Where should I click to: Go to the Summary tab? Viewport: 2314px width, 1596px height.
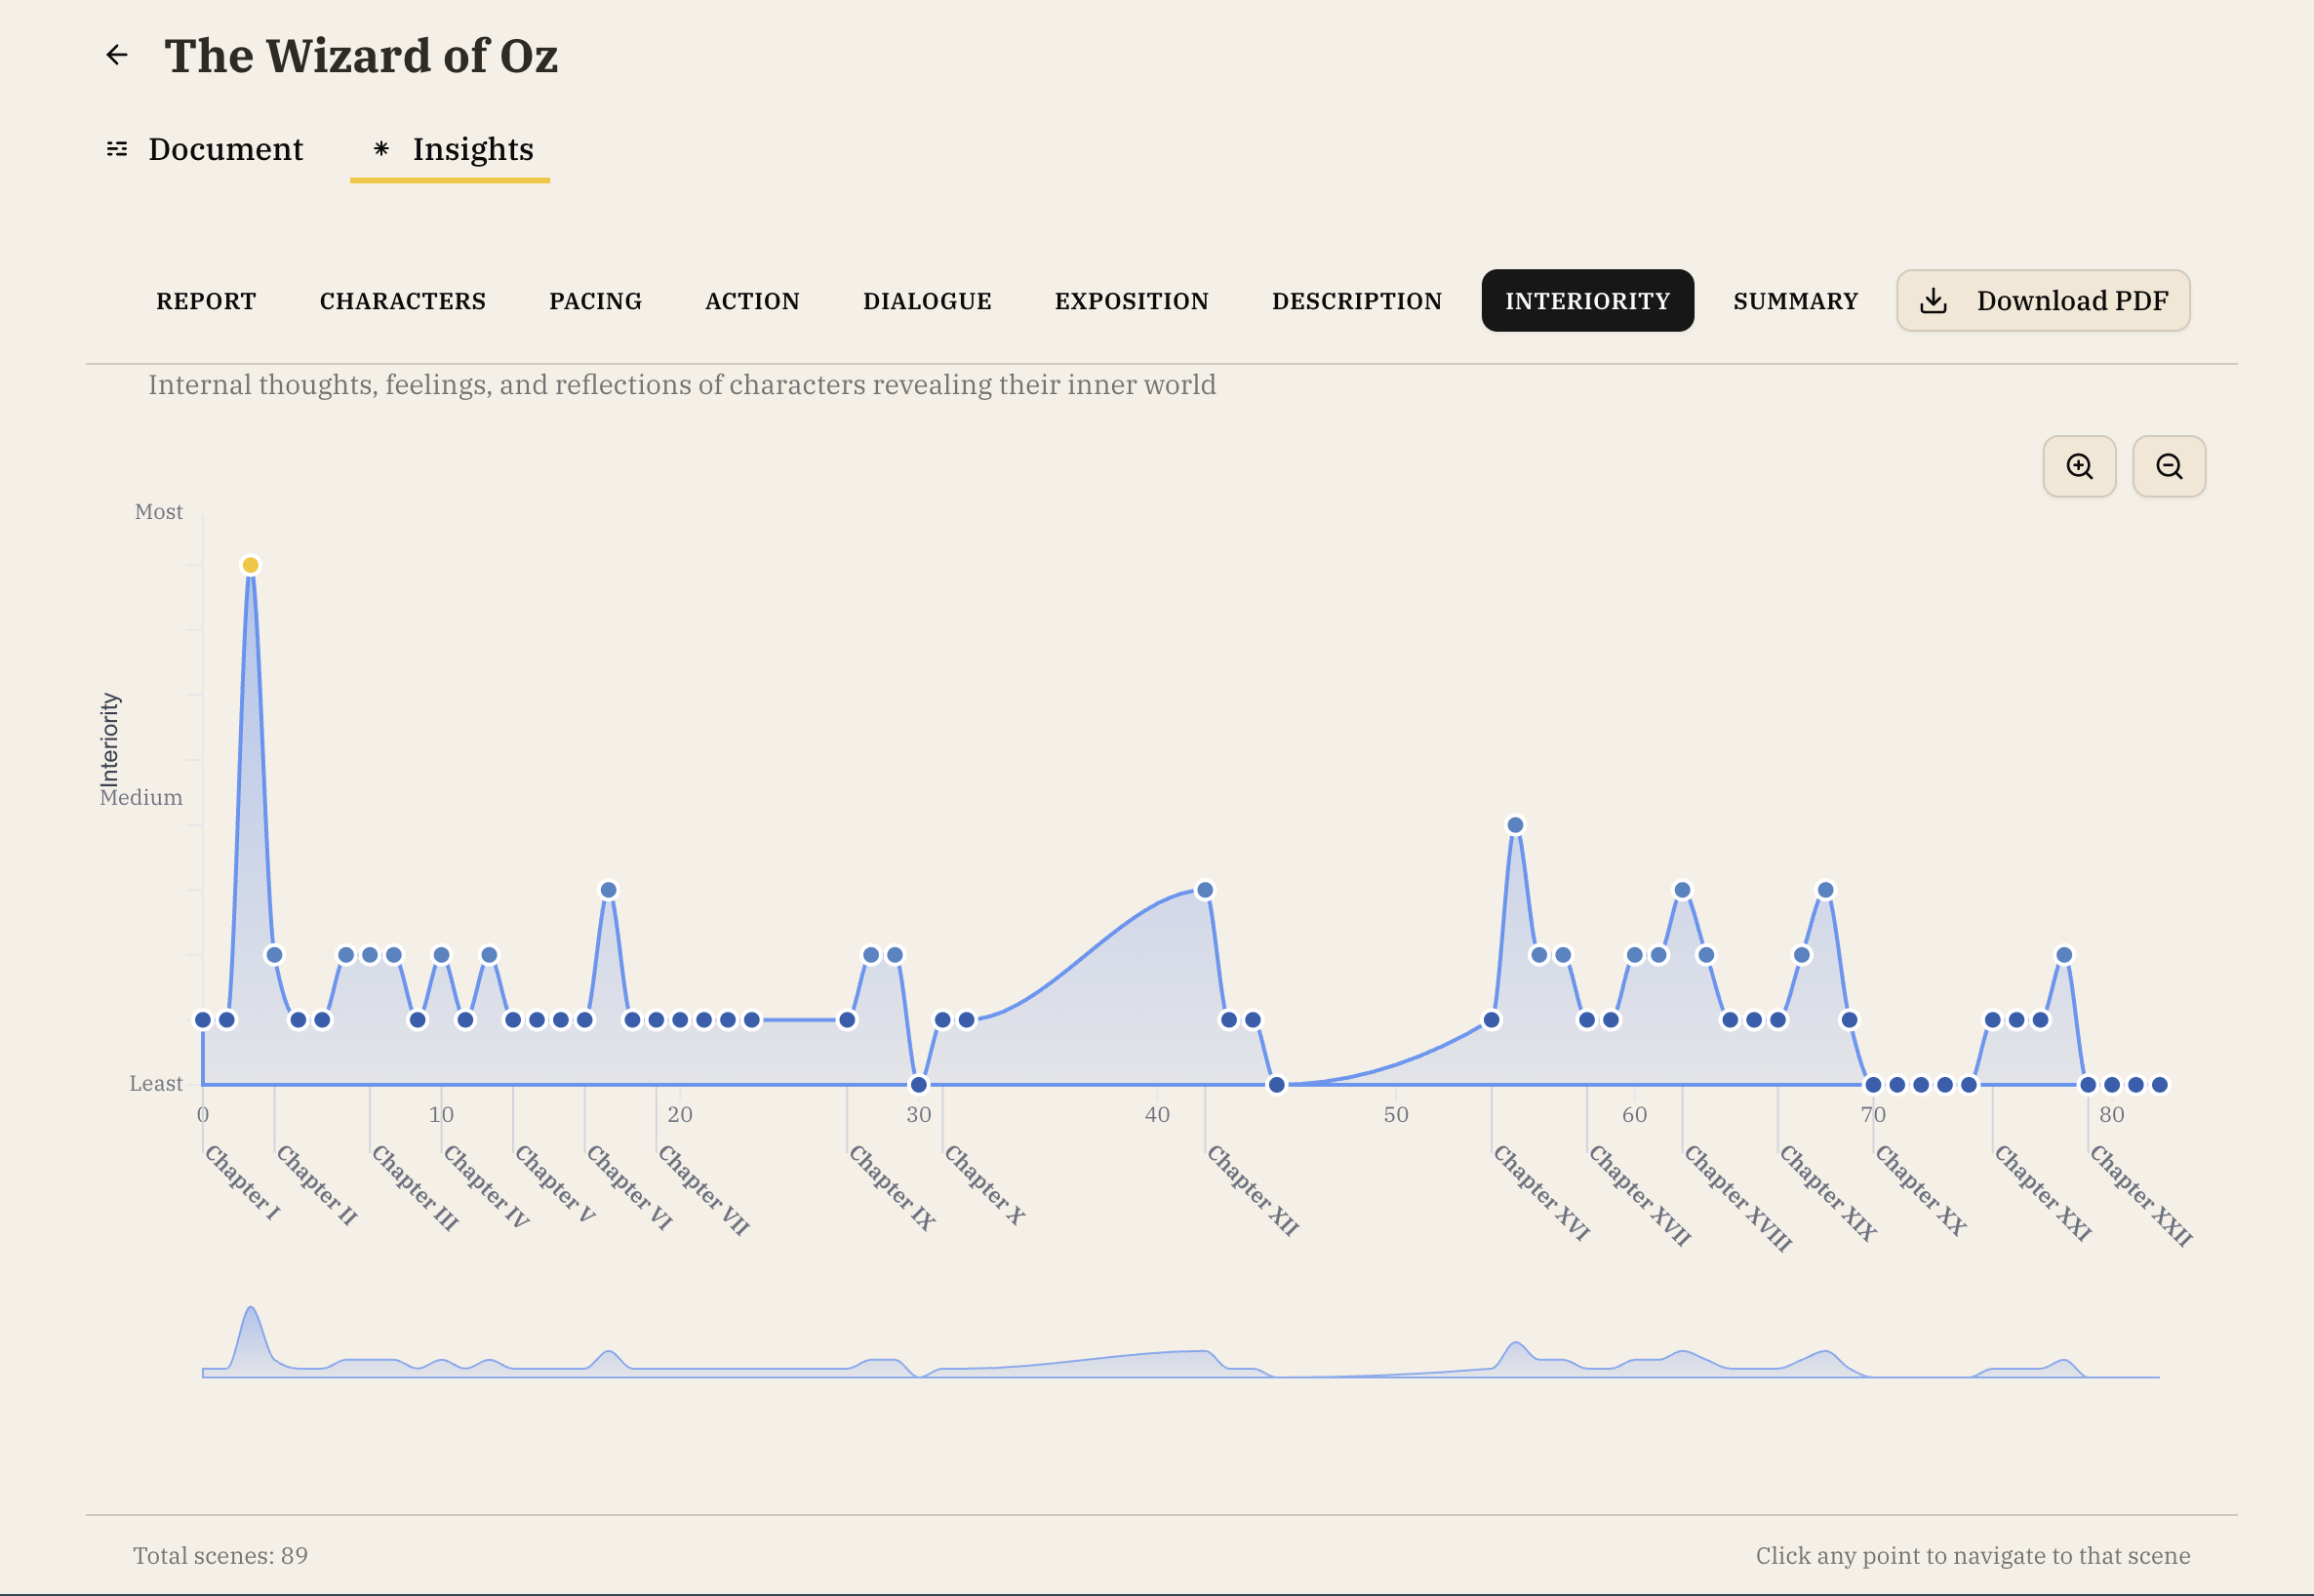pyautogui.click(x=1795, y=301)
